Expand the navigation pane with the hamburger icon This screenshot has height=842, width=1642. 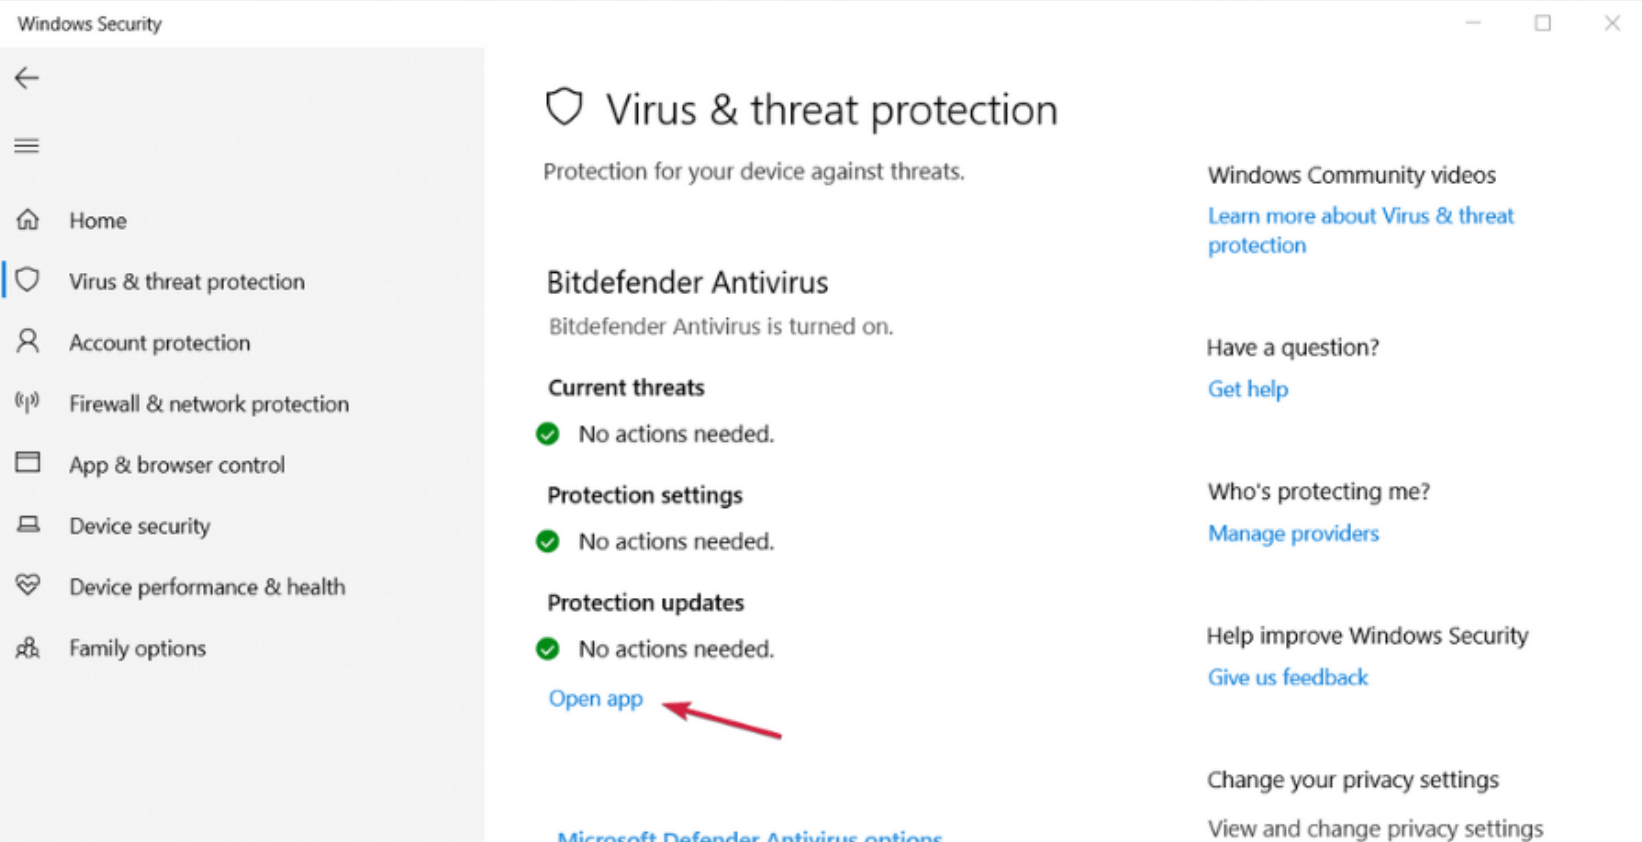tap(26, 145)
